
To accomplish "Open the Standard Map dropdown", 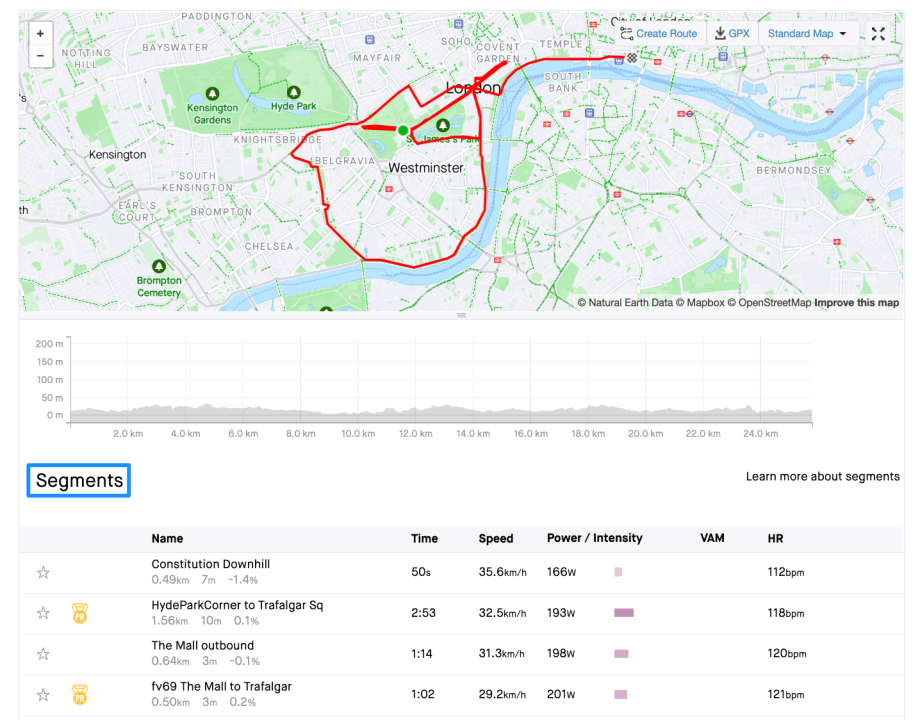I will tap(807, 34).
